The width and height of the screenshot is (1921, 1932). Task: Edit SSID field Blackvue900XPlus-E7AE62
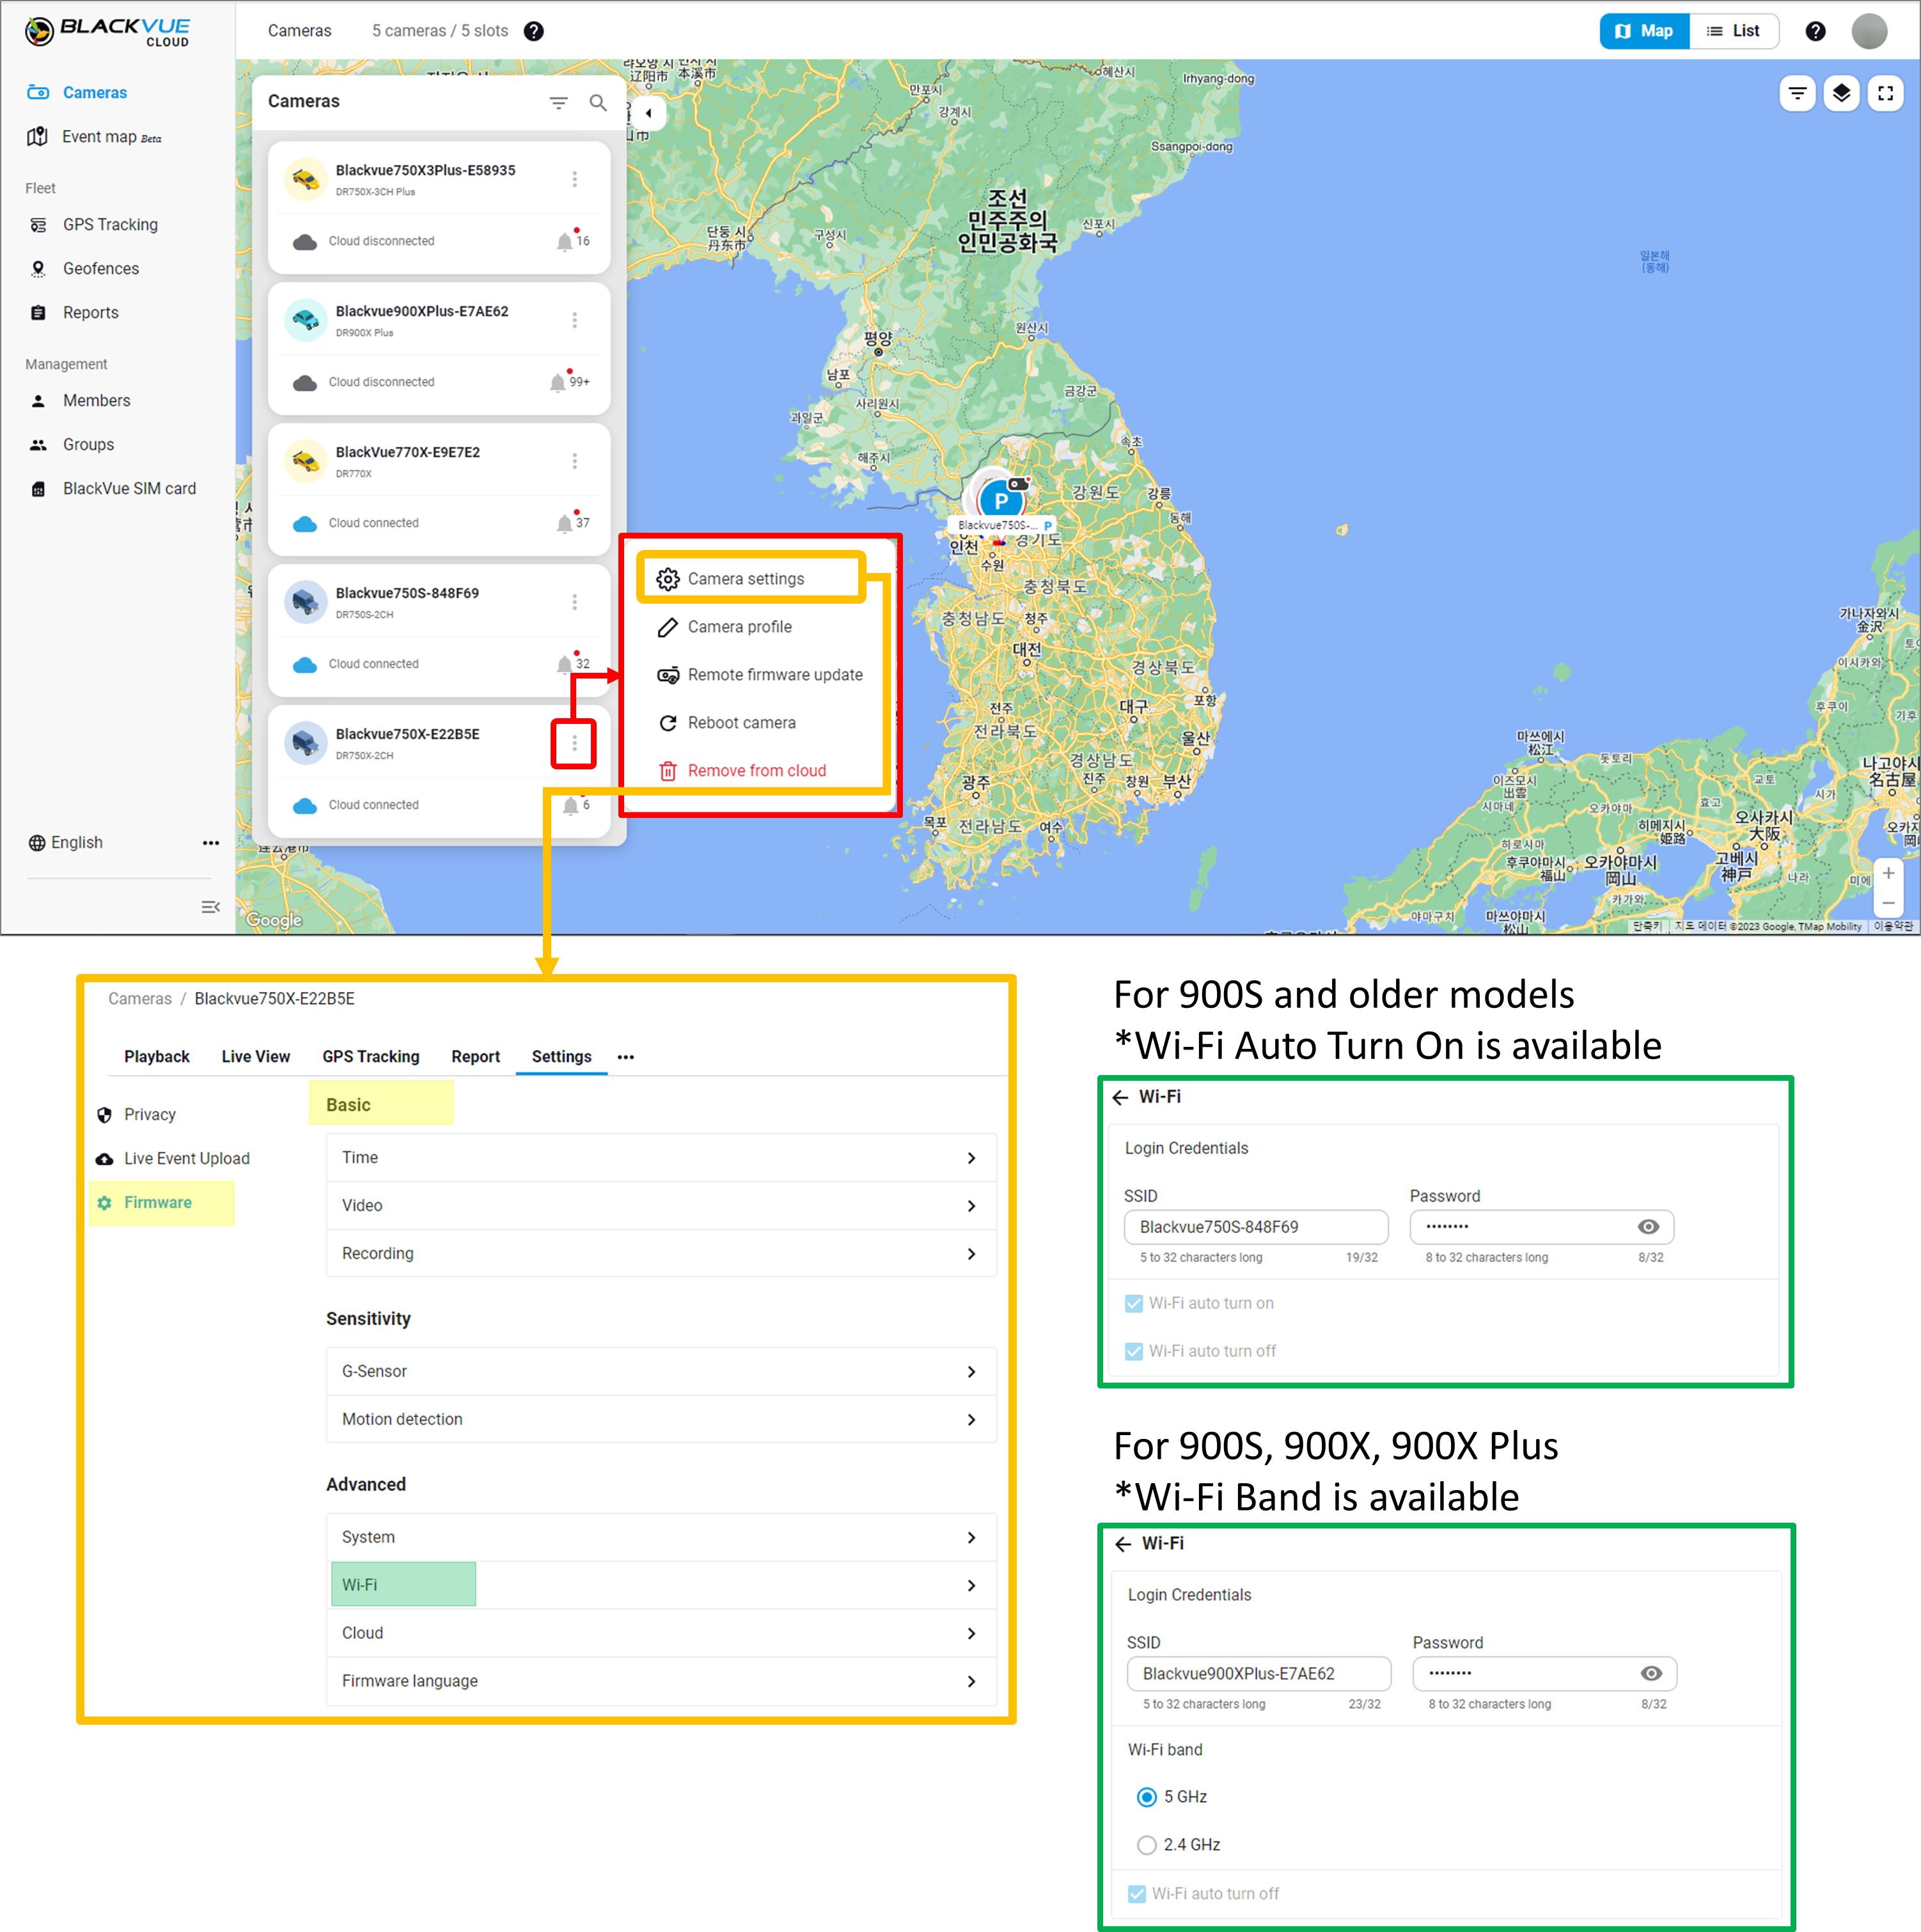[x=1259, y=1674]
